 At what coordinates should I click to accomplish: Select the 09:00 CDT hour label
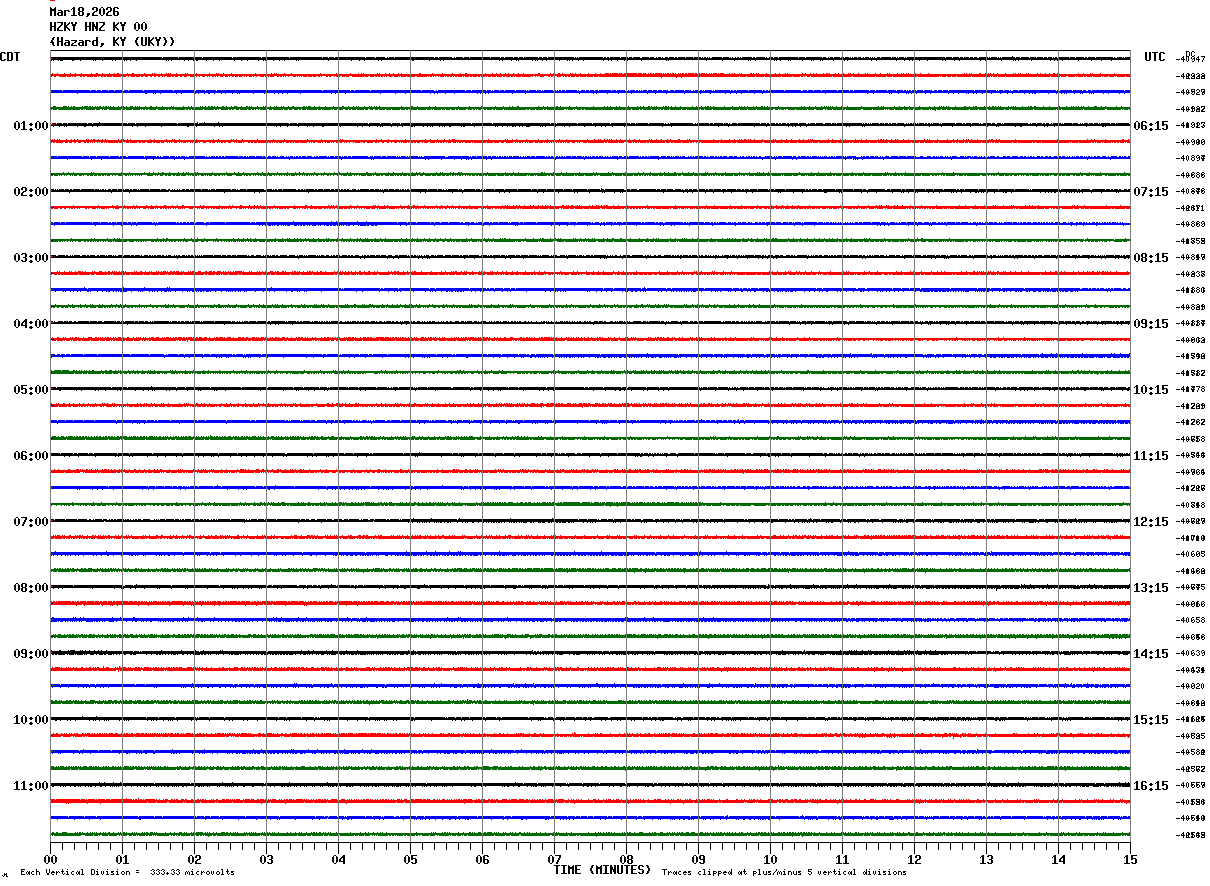point(31,654)
